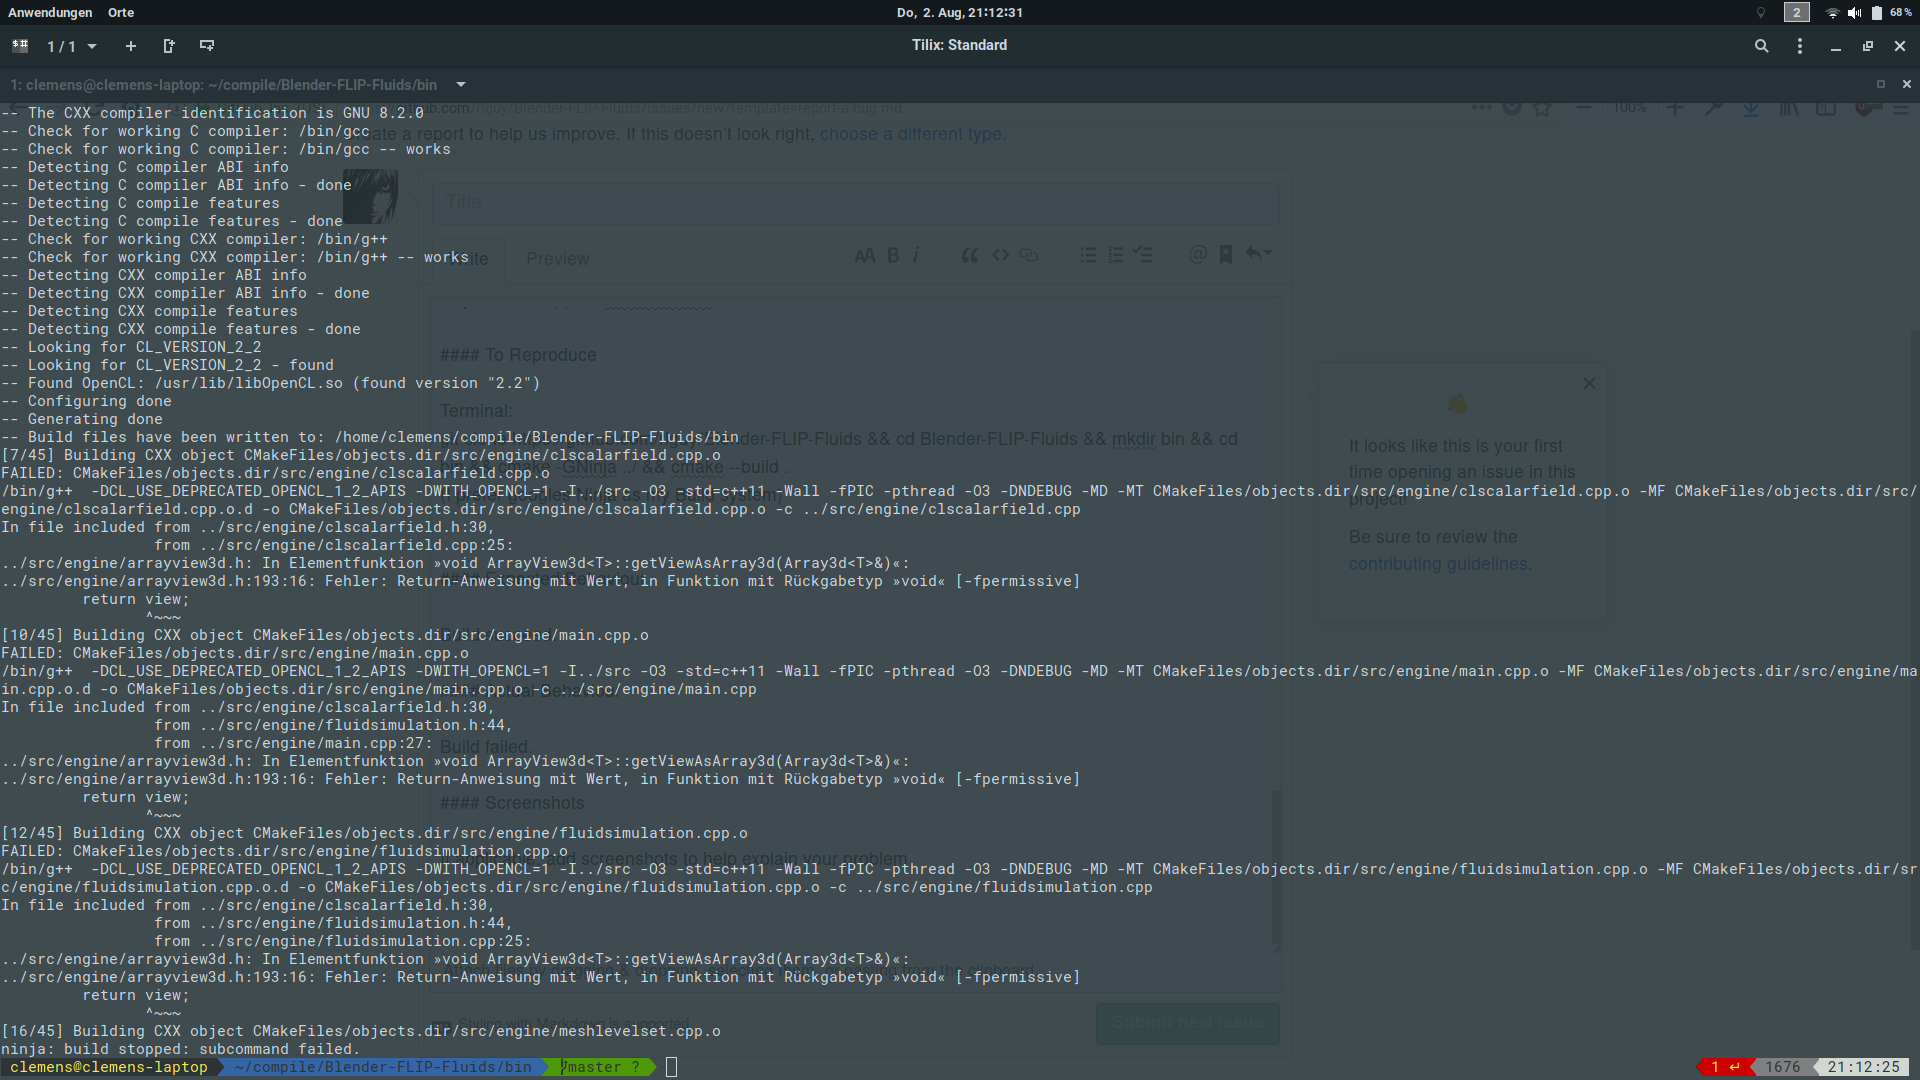1920x1080 pixels.
Task: Open terminal search with the magnifier icon
Action: (x=1761, y=46)
